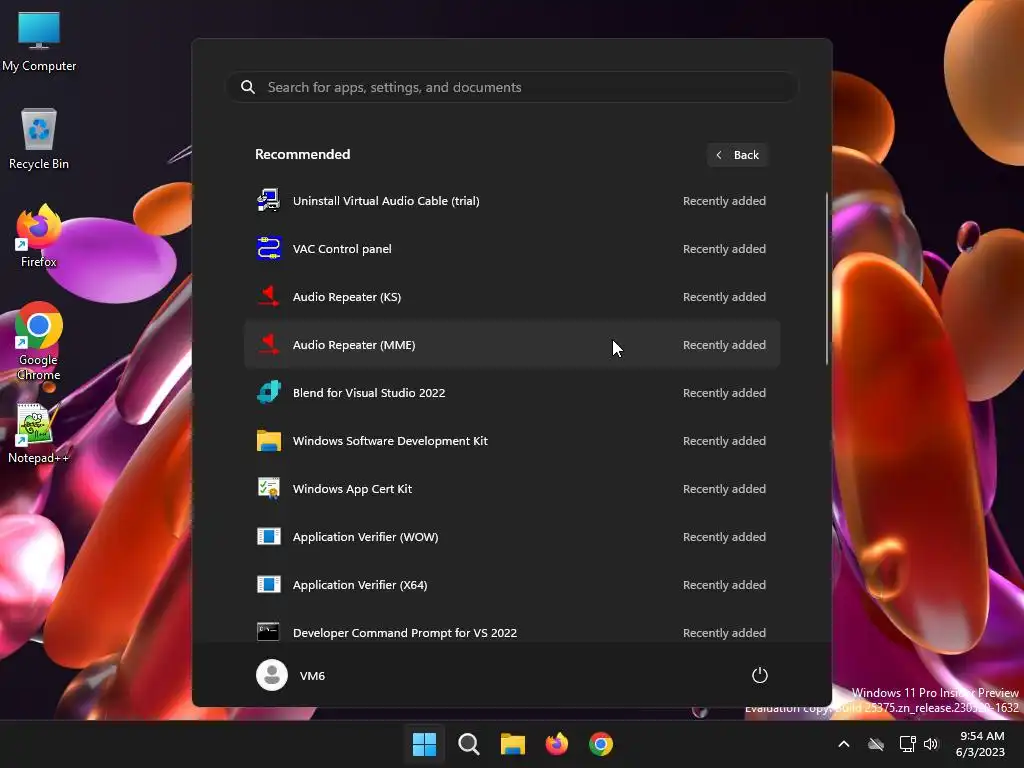
Task: Show hidden tray icons chevron
Action: [844, 744]
